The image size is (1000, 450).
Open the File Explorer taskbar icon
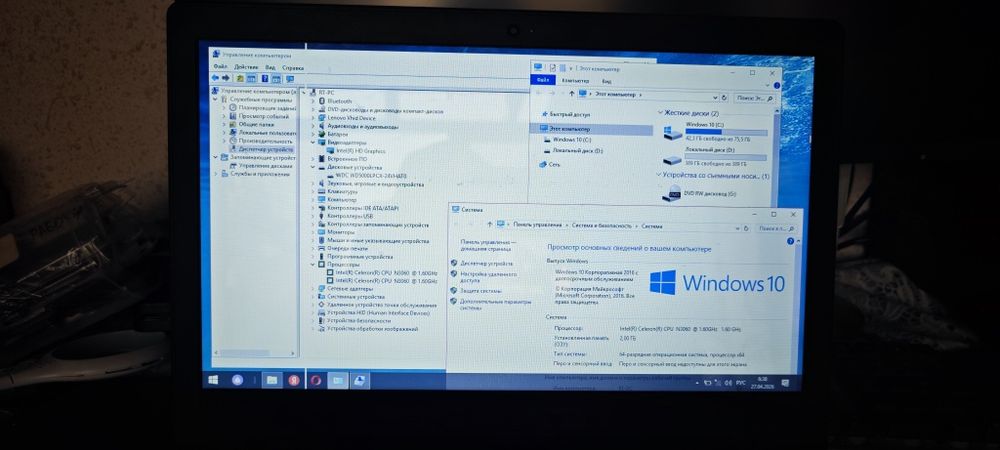tap(272, 380)
